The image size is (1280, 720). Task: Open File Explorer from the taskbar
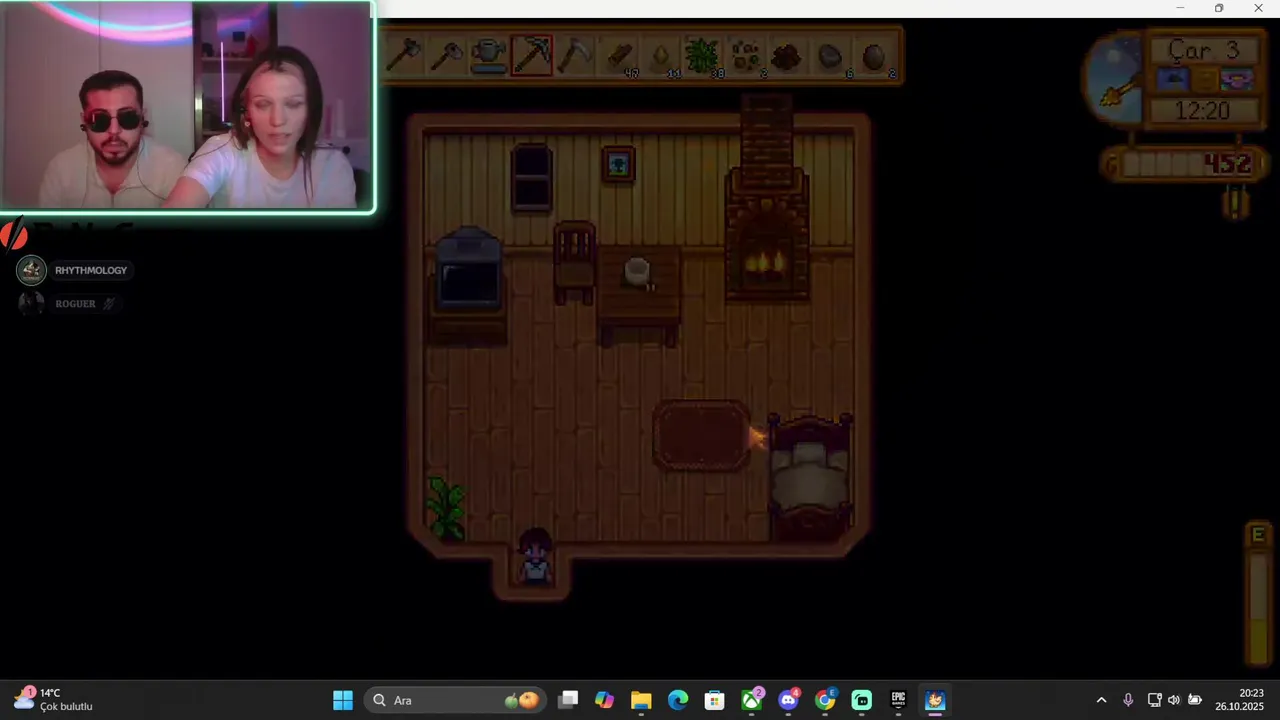[x=641, y=700]
